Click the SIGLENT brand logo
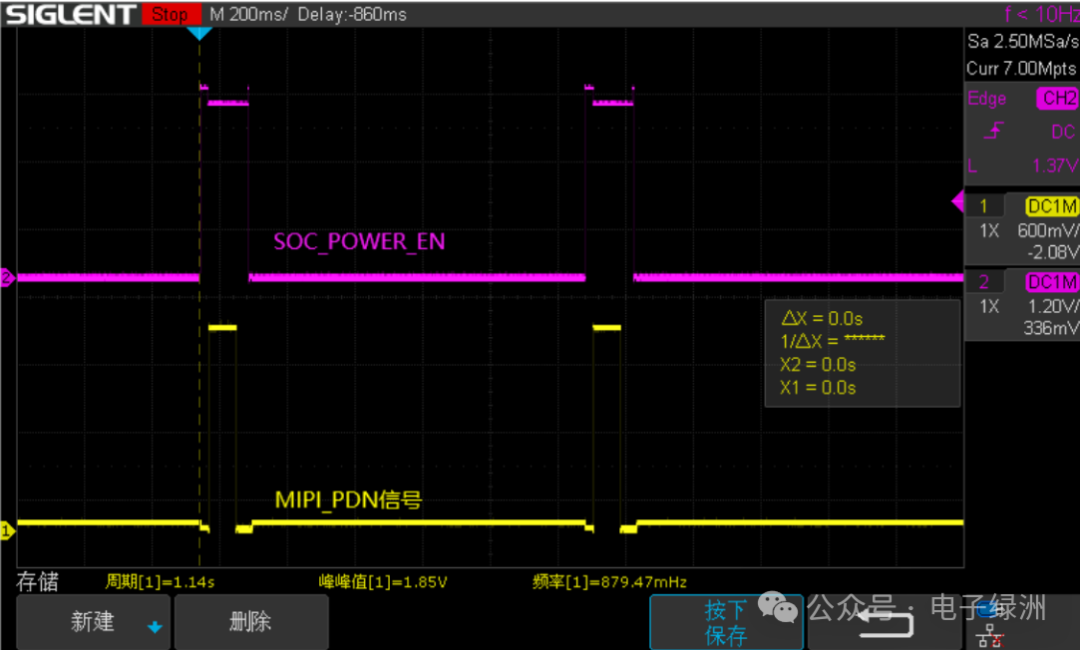The width and height of the screenshot is (1080, 650). [x=70, y=14]
